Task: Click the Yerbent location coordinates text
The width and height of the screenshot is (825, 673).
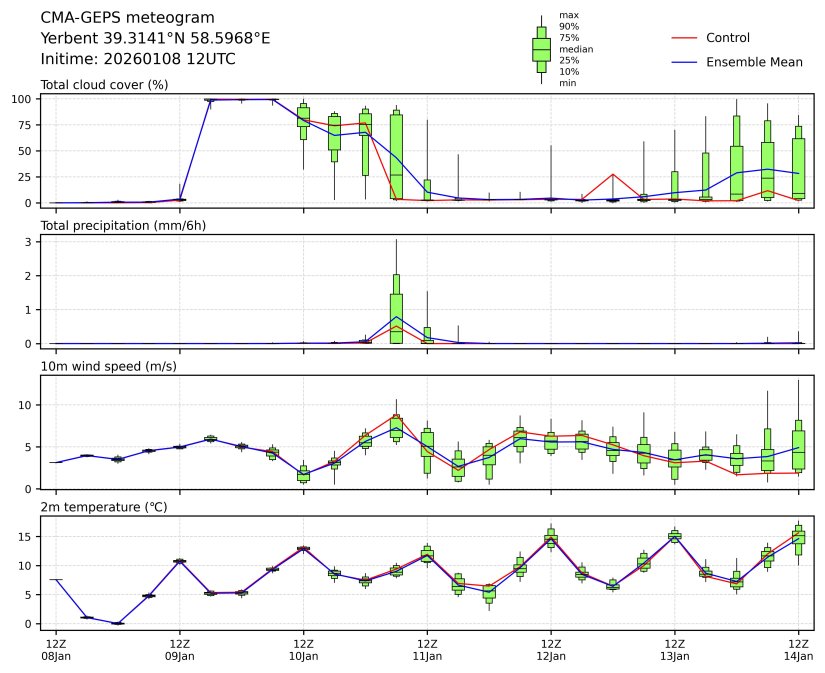Action: [x=155, y=38]
